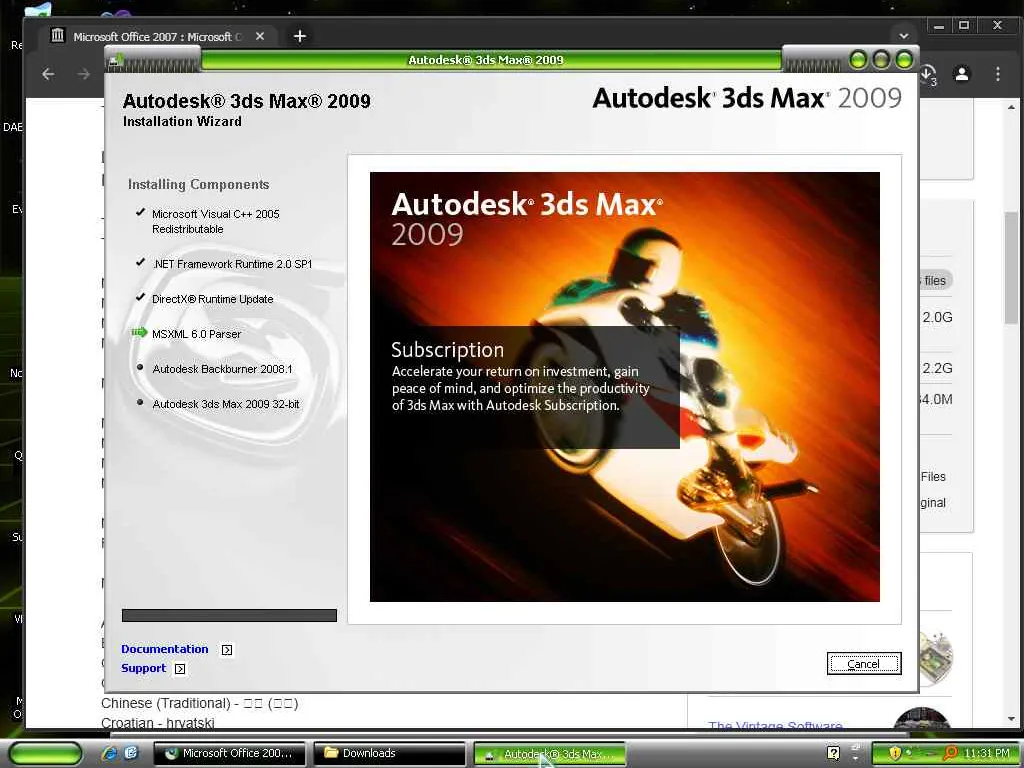
Task: Click the installation progress bar
Action: (x=229, y=615)
